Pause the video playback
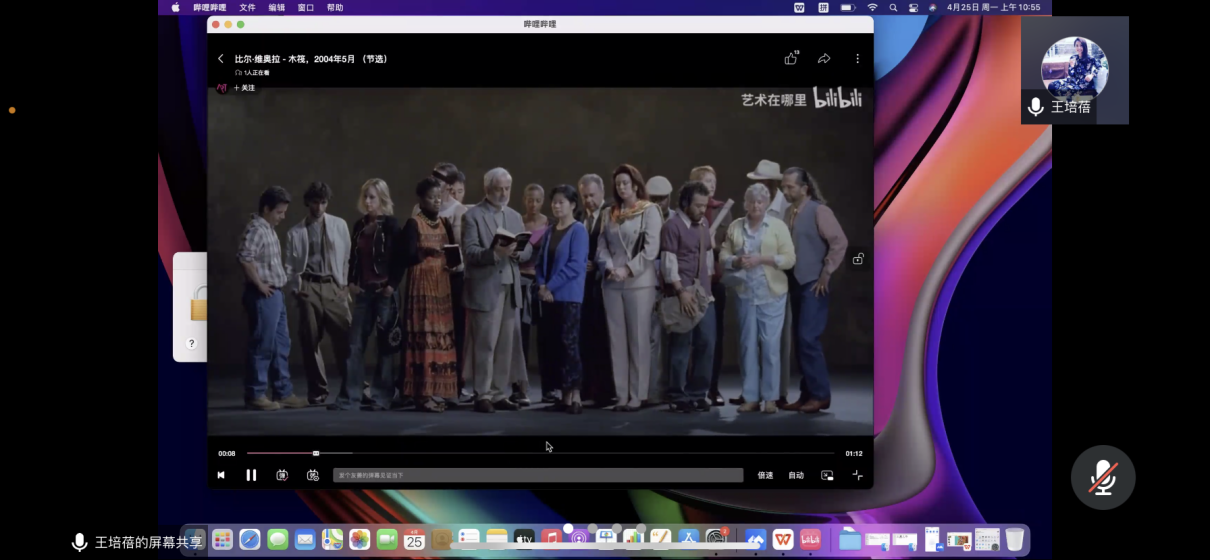The image size is (1210, 560). coord(251,475)
